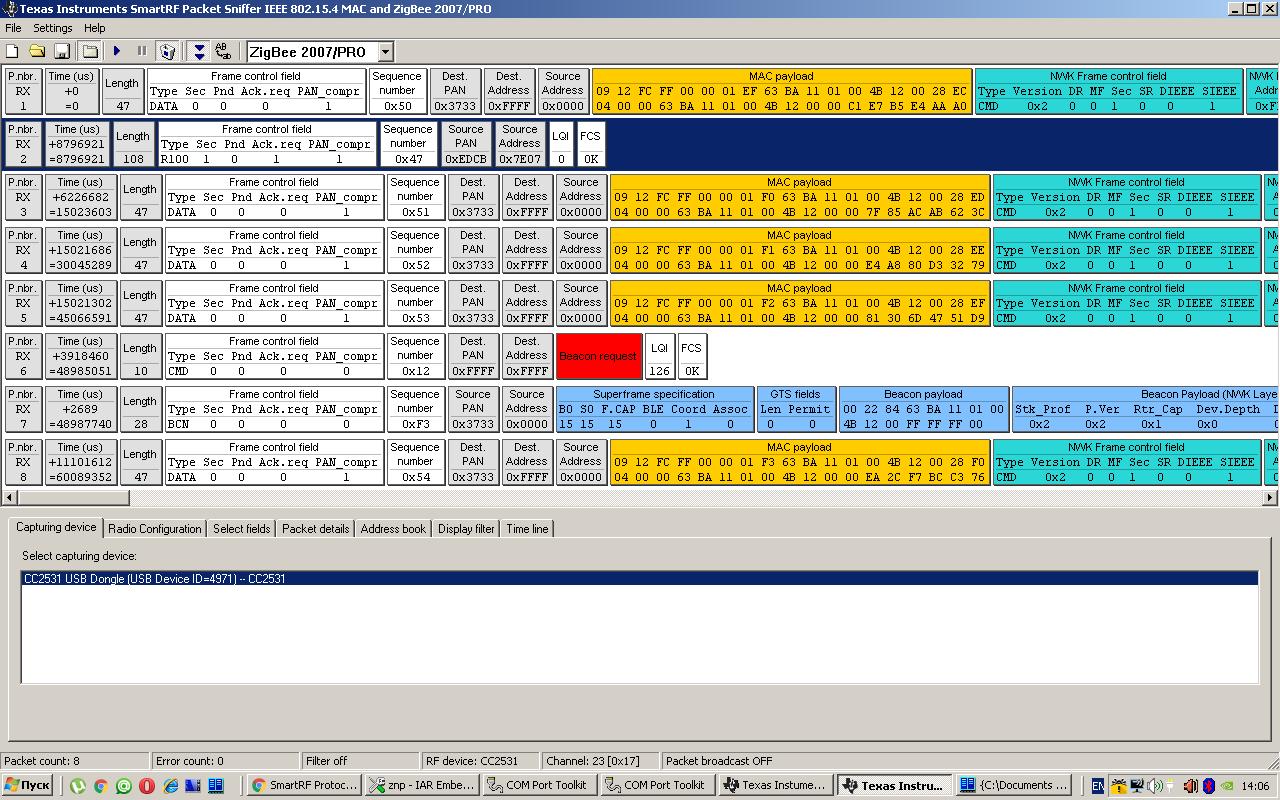Click the Source PAN 0xEDCB cell
This screenshot has height=800, width=1280.
(x=466, y=144)
